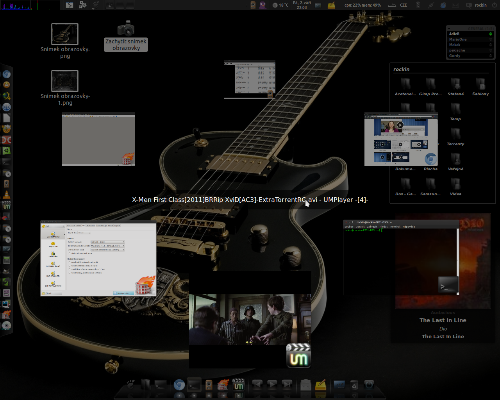Click the Dio album cover art

click(x=443, y=261)
